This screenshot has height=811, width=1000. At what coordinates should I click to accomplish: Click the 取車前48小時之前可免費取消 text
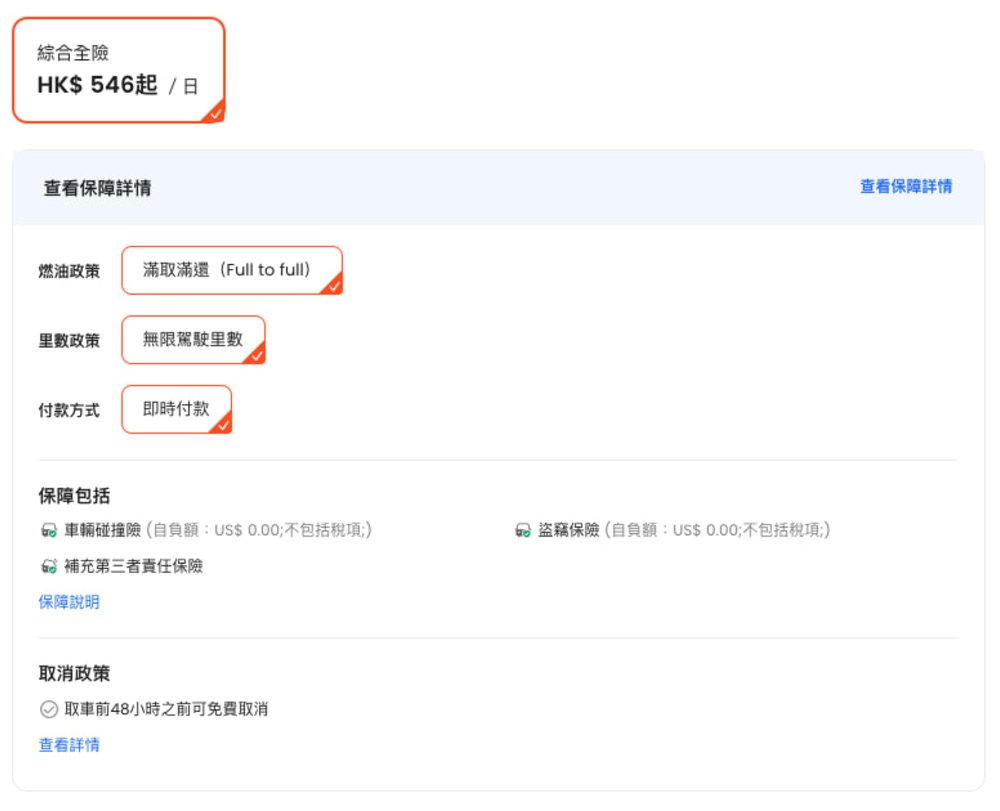click(x=166, y=709)
